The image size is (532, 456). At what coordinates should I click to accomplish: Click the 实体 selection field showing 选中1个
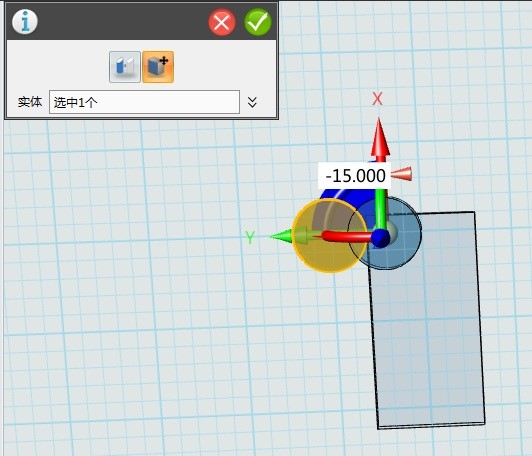pos(144,102)
